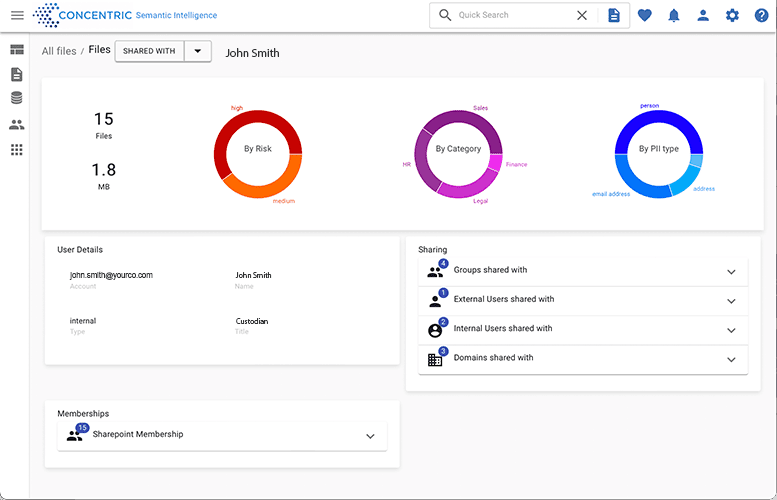Expand Sharepoint Membership panel
The image size is (777, 500).
pos(370,436)
